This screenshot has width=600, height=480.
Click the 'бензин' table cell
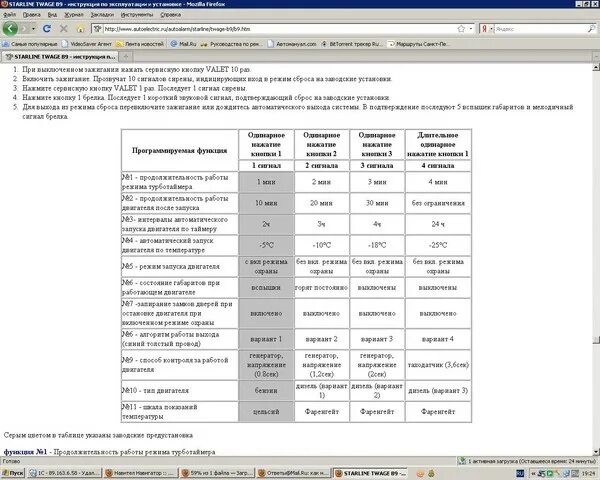(266, 390)
